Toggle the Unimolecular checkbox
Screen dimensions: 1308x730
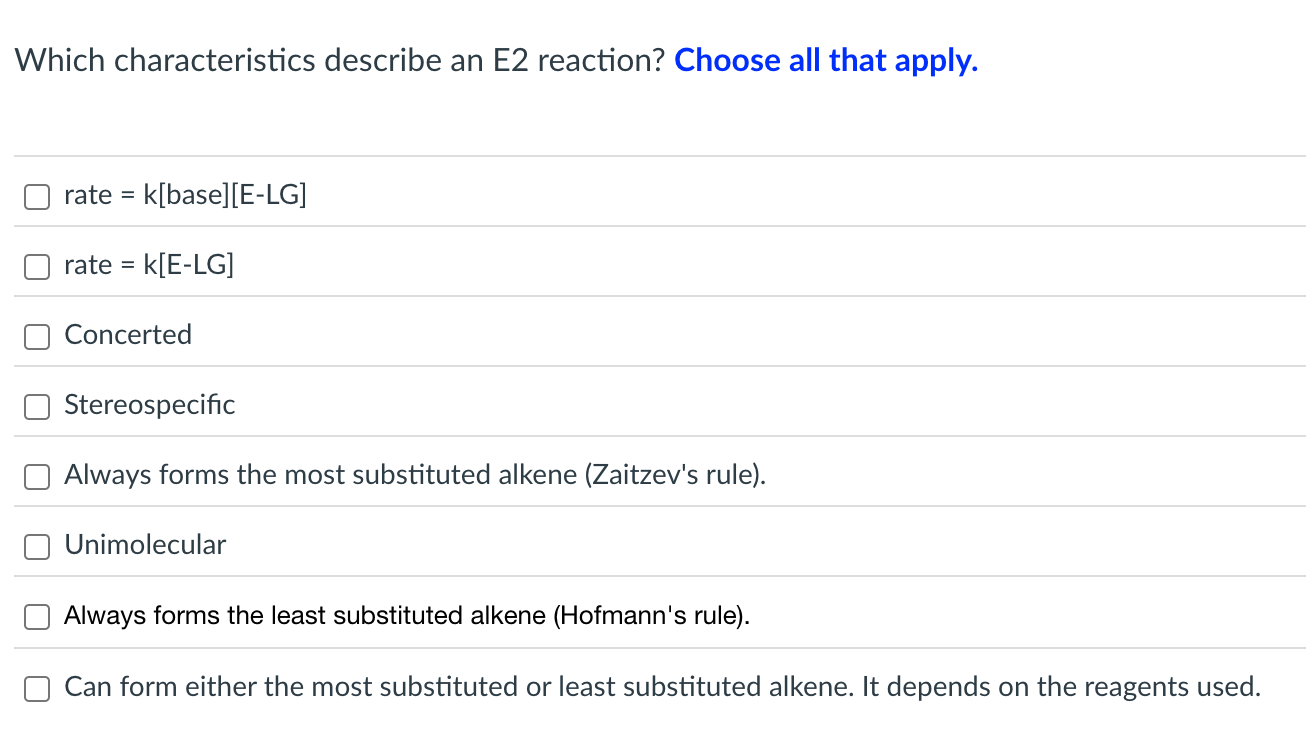point(37,546)
